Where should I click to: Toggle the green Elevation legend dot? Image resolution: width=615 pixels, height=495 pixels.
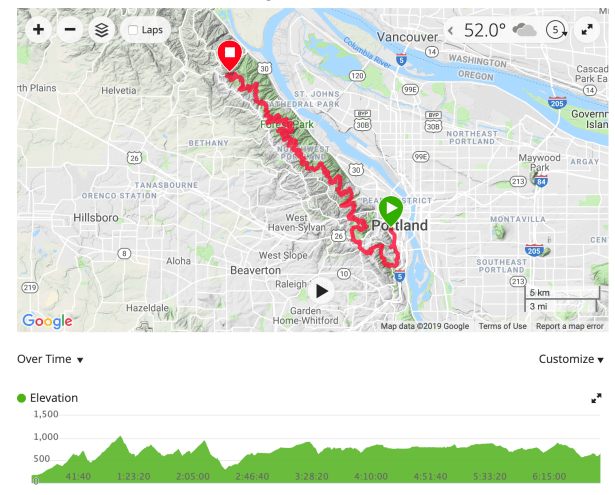22,398
